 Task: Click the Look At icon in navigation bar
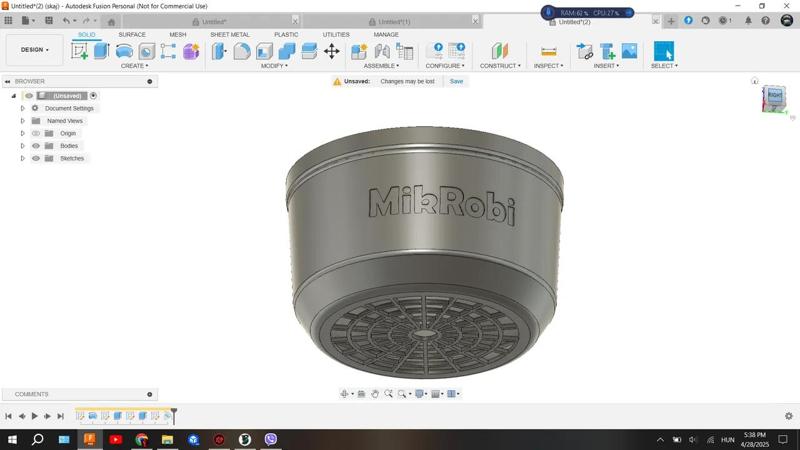(x=361, y=394)
